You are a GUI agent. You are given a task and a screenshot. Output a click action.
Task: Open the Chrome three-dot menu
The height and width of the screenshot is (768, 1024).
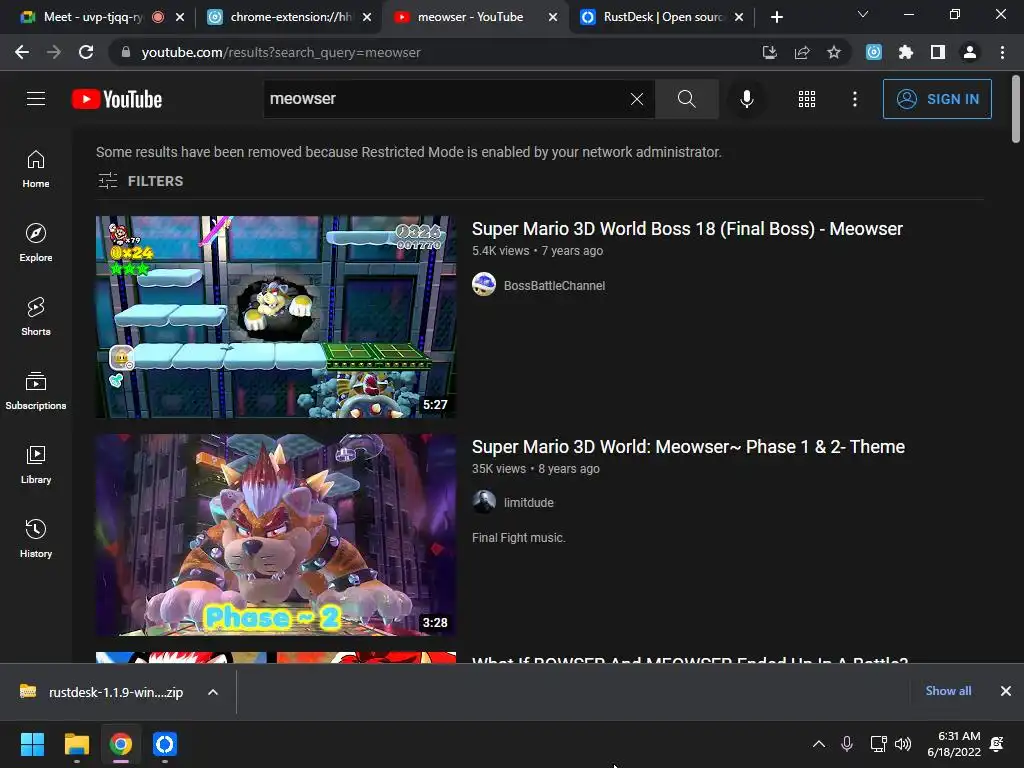click(x=1002, y=52)
